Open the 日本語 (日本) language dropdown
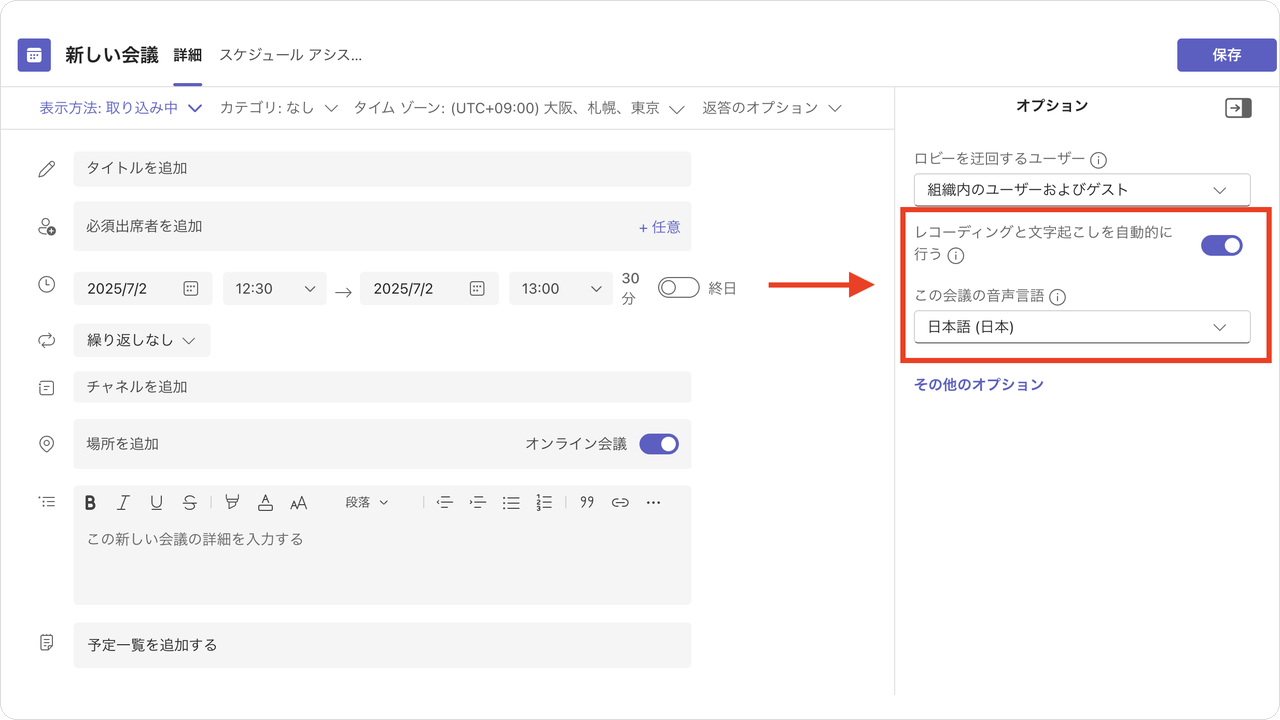The width and height of the screenshot is (1280, 720). click(x=1082, y=327)
